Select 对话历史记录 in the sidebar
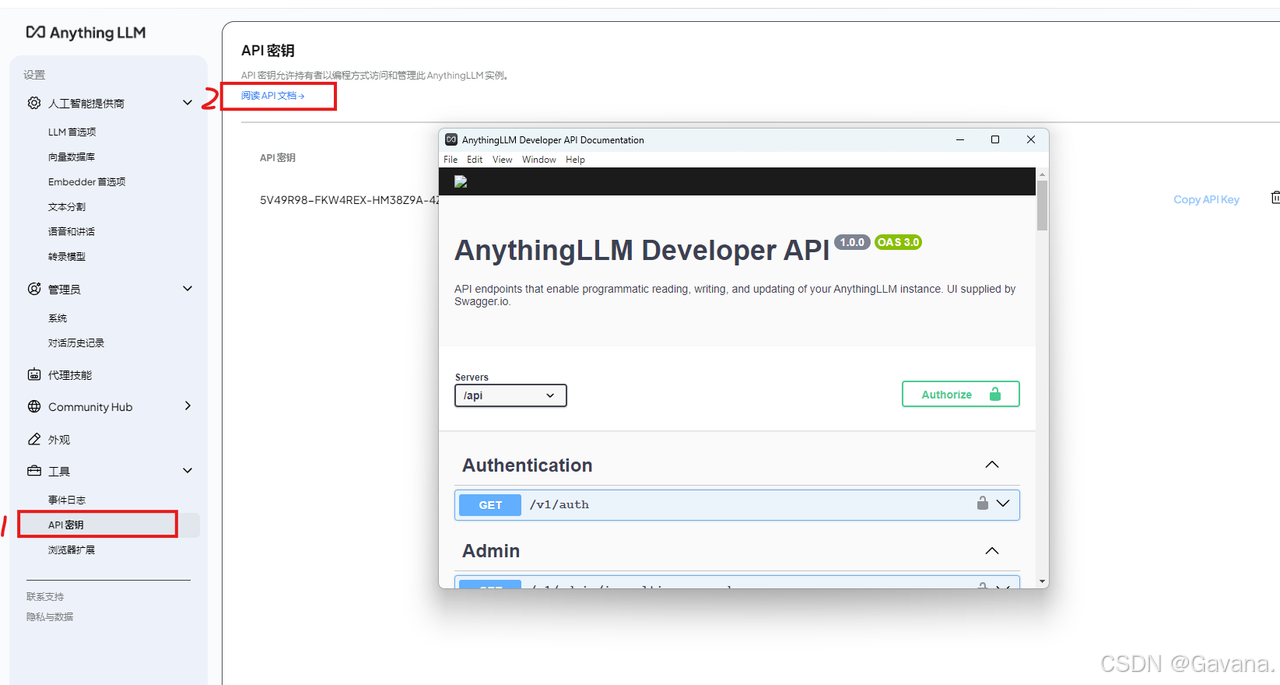Image resolution: width=1280 pixels, height=685 pixels. (76, 343)
